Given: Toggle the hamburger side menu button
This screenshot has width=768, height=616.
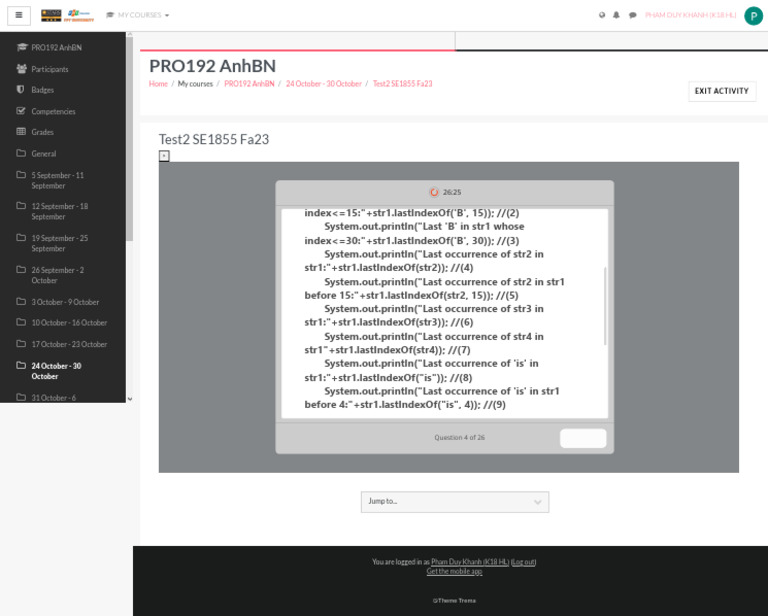Looking at the screenshot, I should click(19, 15).
